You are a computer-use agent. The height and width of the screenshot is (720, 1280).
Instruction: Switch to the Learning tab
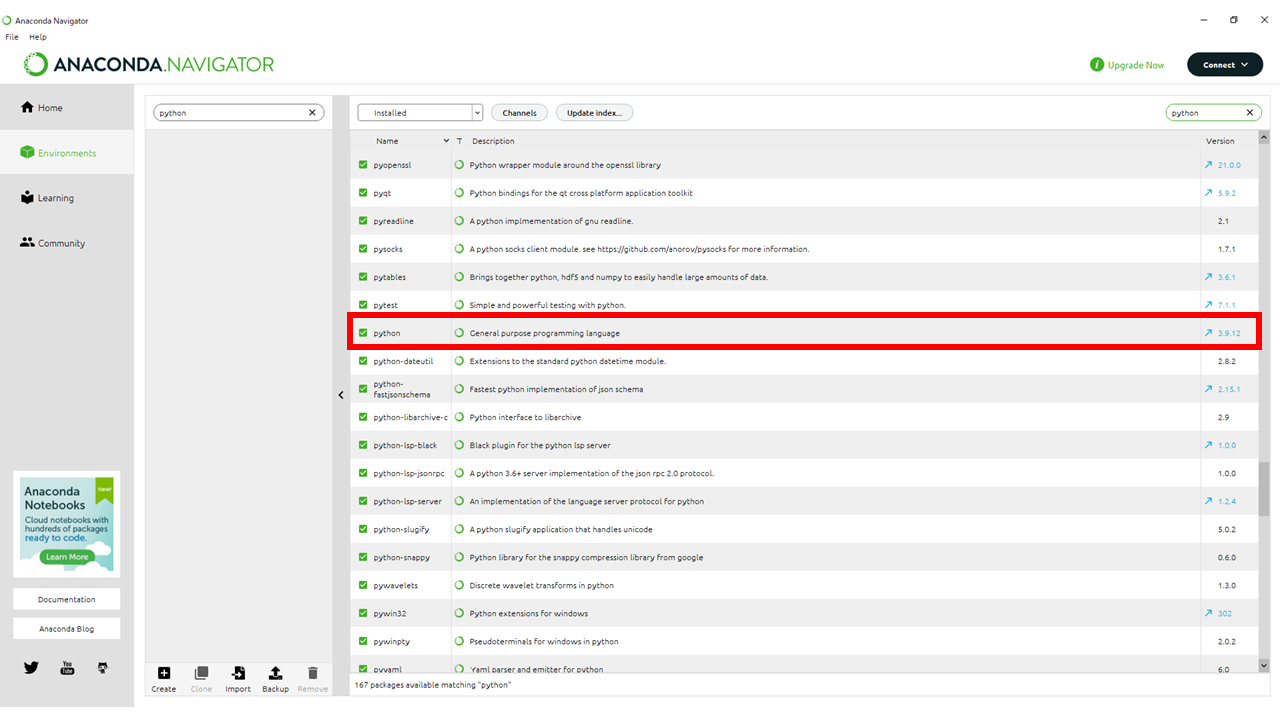(x=67, y=198)
